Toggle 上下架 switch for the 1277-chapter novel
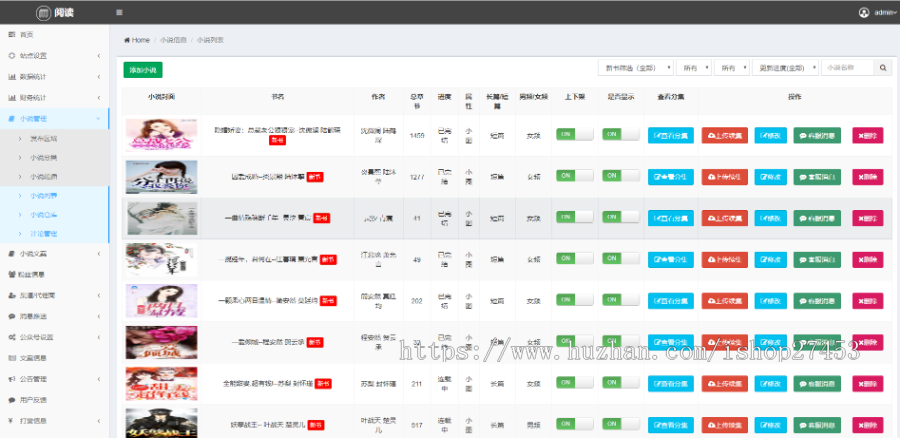900x438 pixels. point(575,175)
